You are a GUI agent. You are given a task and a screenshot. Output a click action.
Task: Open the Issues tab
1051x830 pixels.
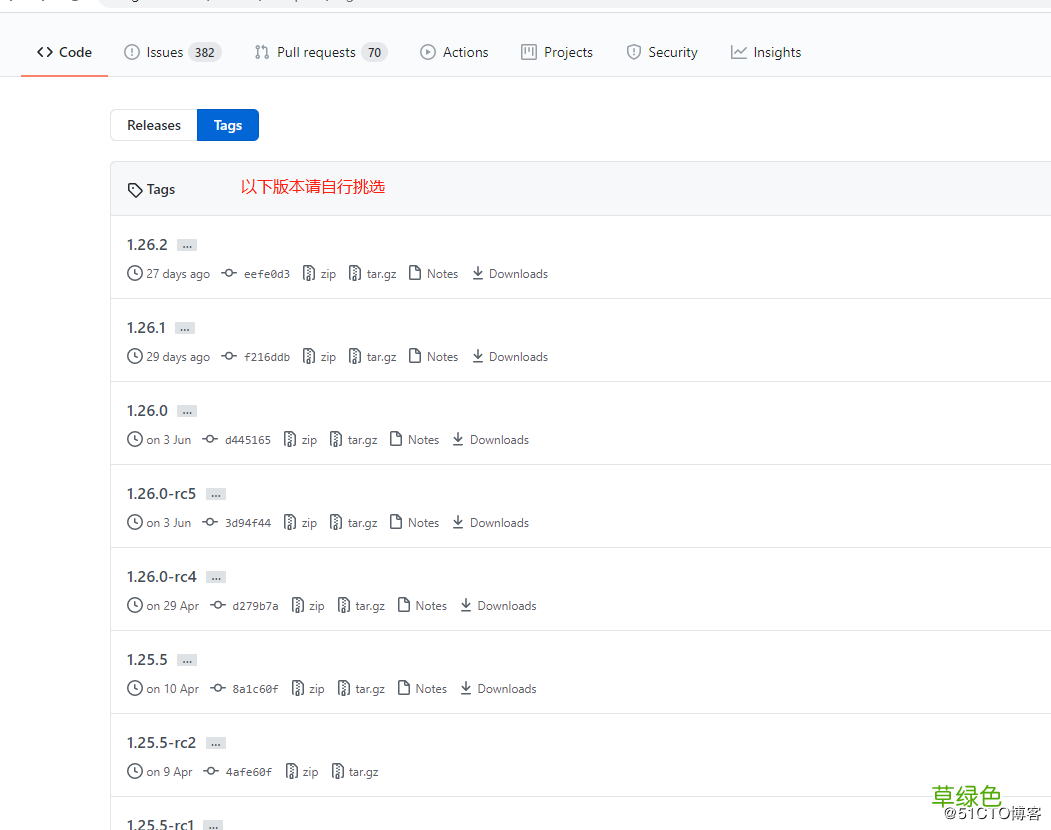pos(172,52)
